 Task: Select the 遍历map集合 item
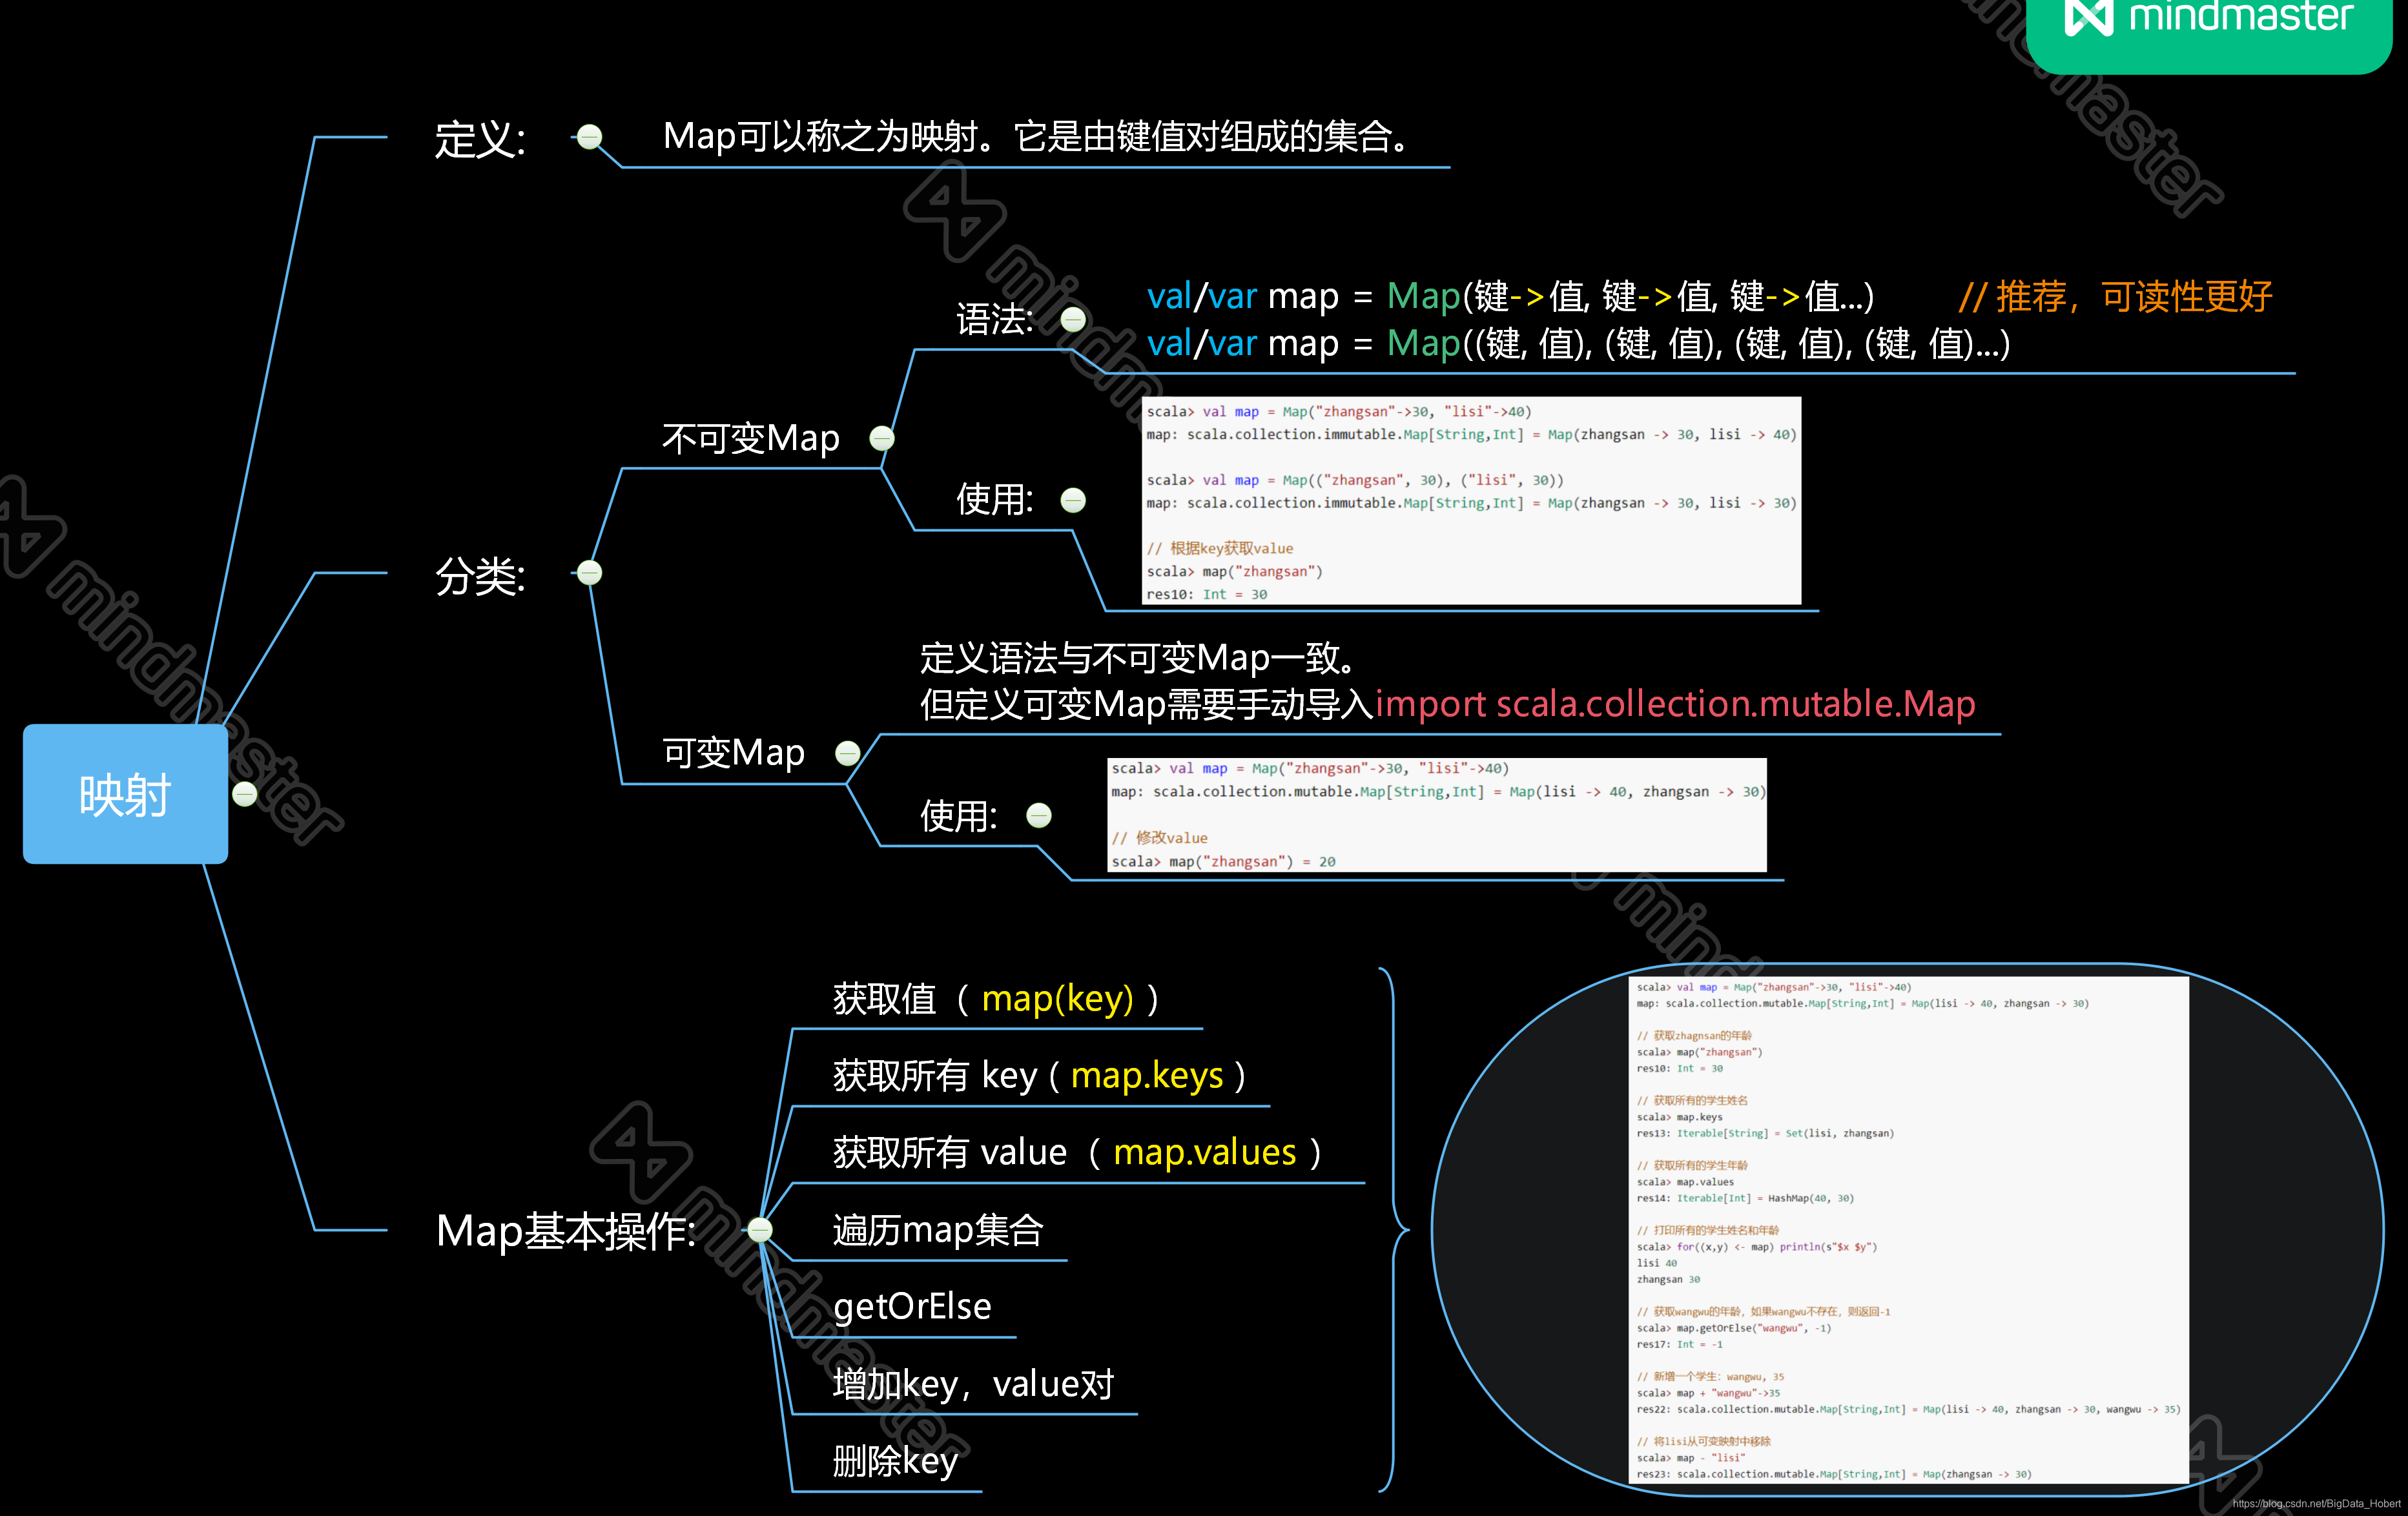click(938, 1230)
